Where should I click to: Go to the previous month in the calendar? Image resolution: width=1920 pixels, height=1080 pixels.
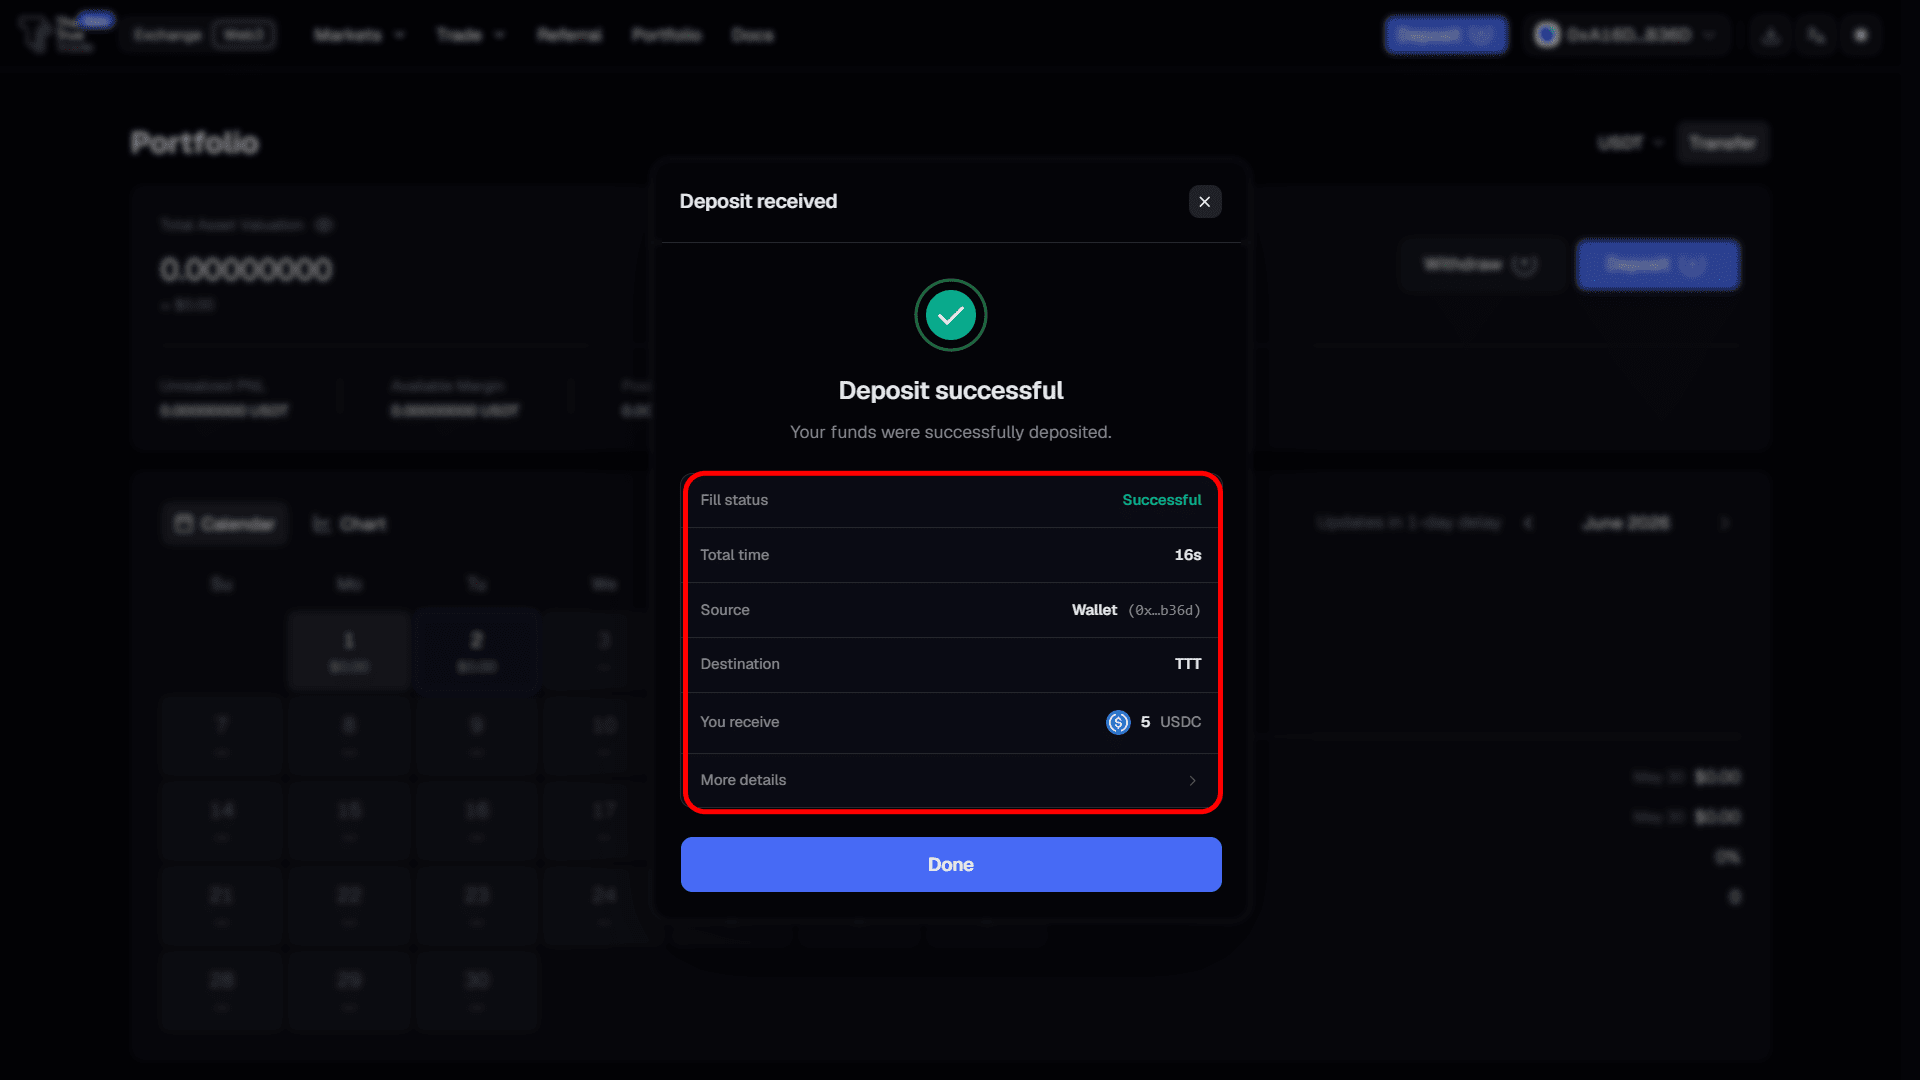(x=1528, y=523)
